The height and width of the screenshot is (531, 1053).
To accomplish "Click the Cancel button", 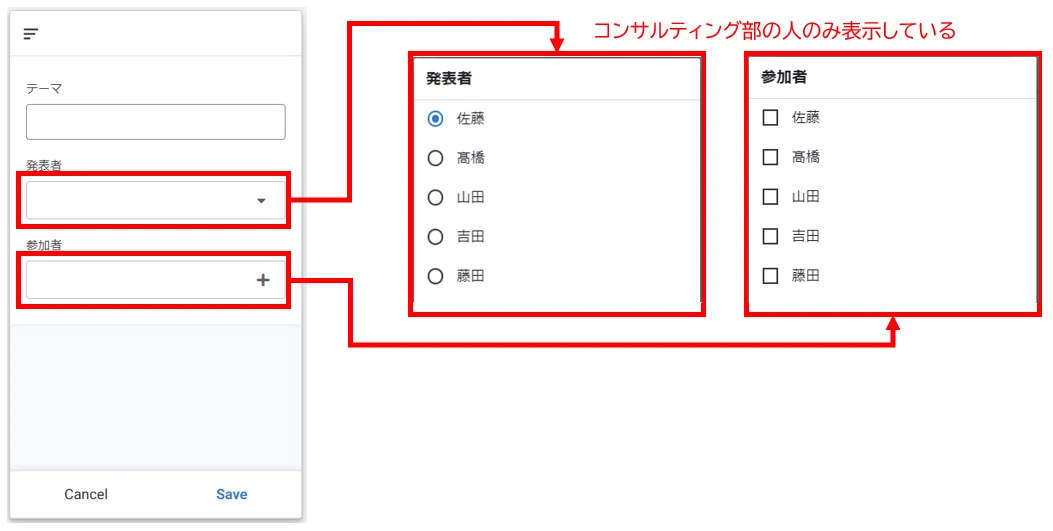I will coord(86,494).
